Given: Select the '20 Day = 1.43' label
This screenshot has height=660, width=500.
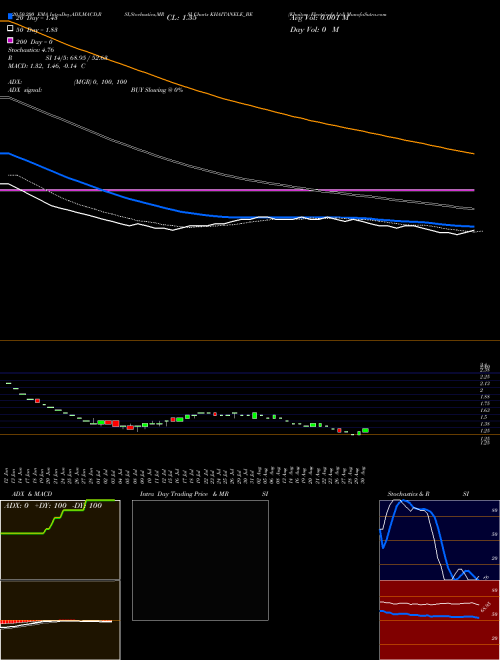Looking at the screenshot, I should (x=36, y=18).
